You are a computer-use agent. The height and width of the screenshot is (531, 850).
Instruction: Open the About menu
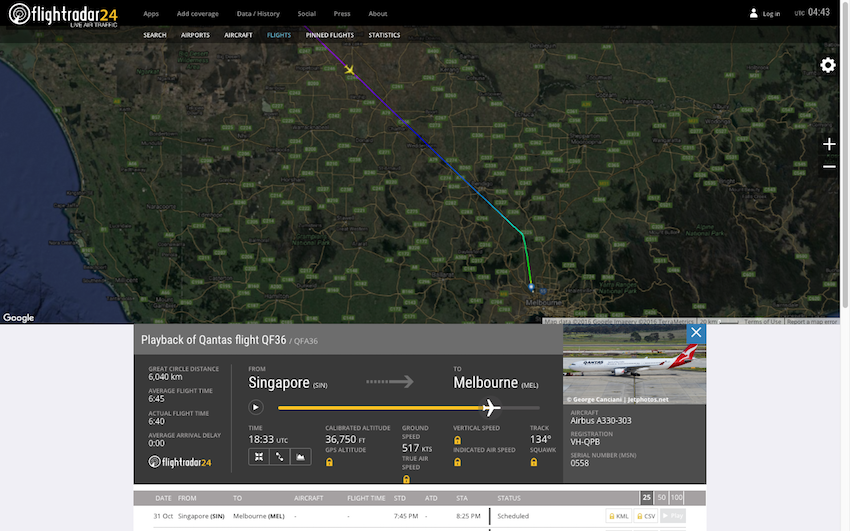pyautogui.click(x=377, y=14)
